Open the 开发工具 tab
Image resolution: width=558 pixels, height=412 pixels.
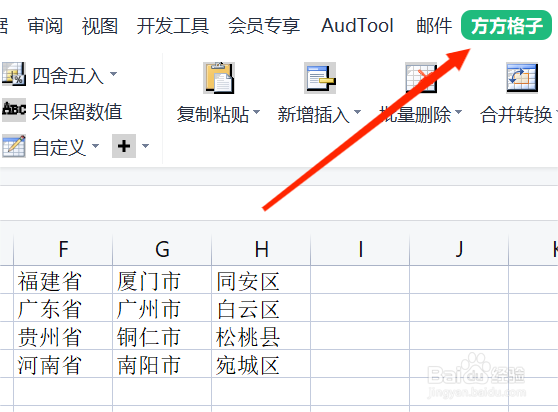[x=173, y=26]
